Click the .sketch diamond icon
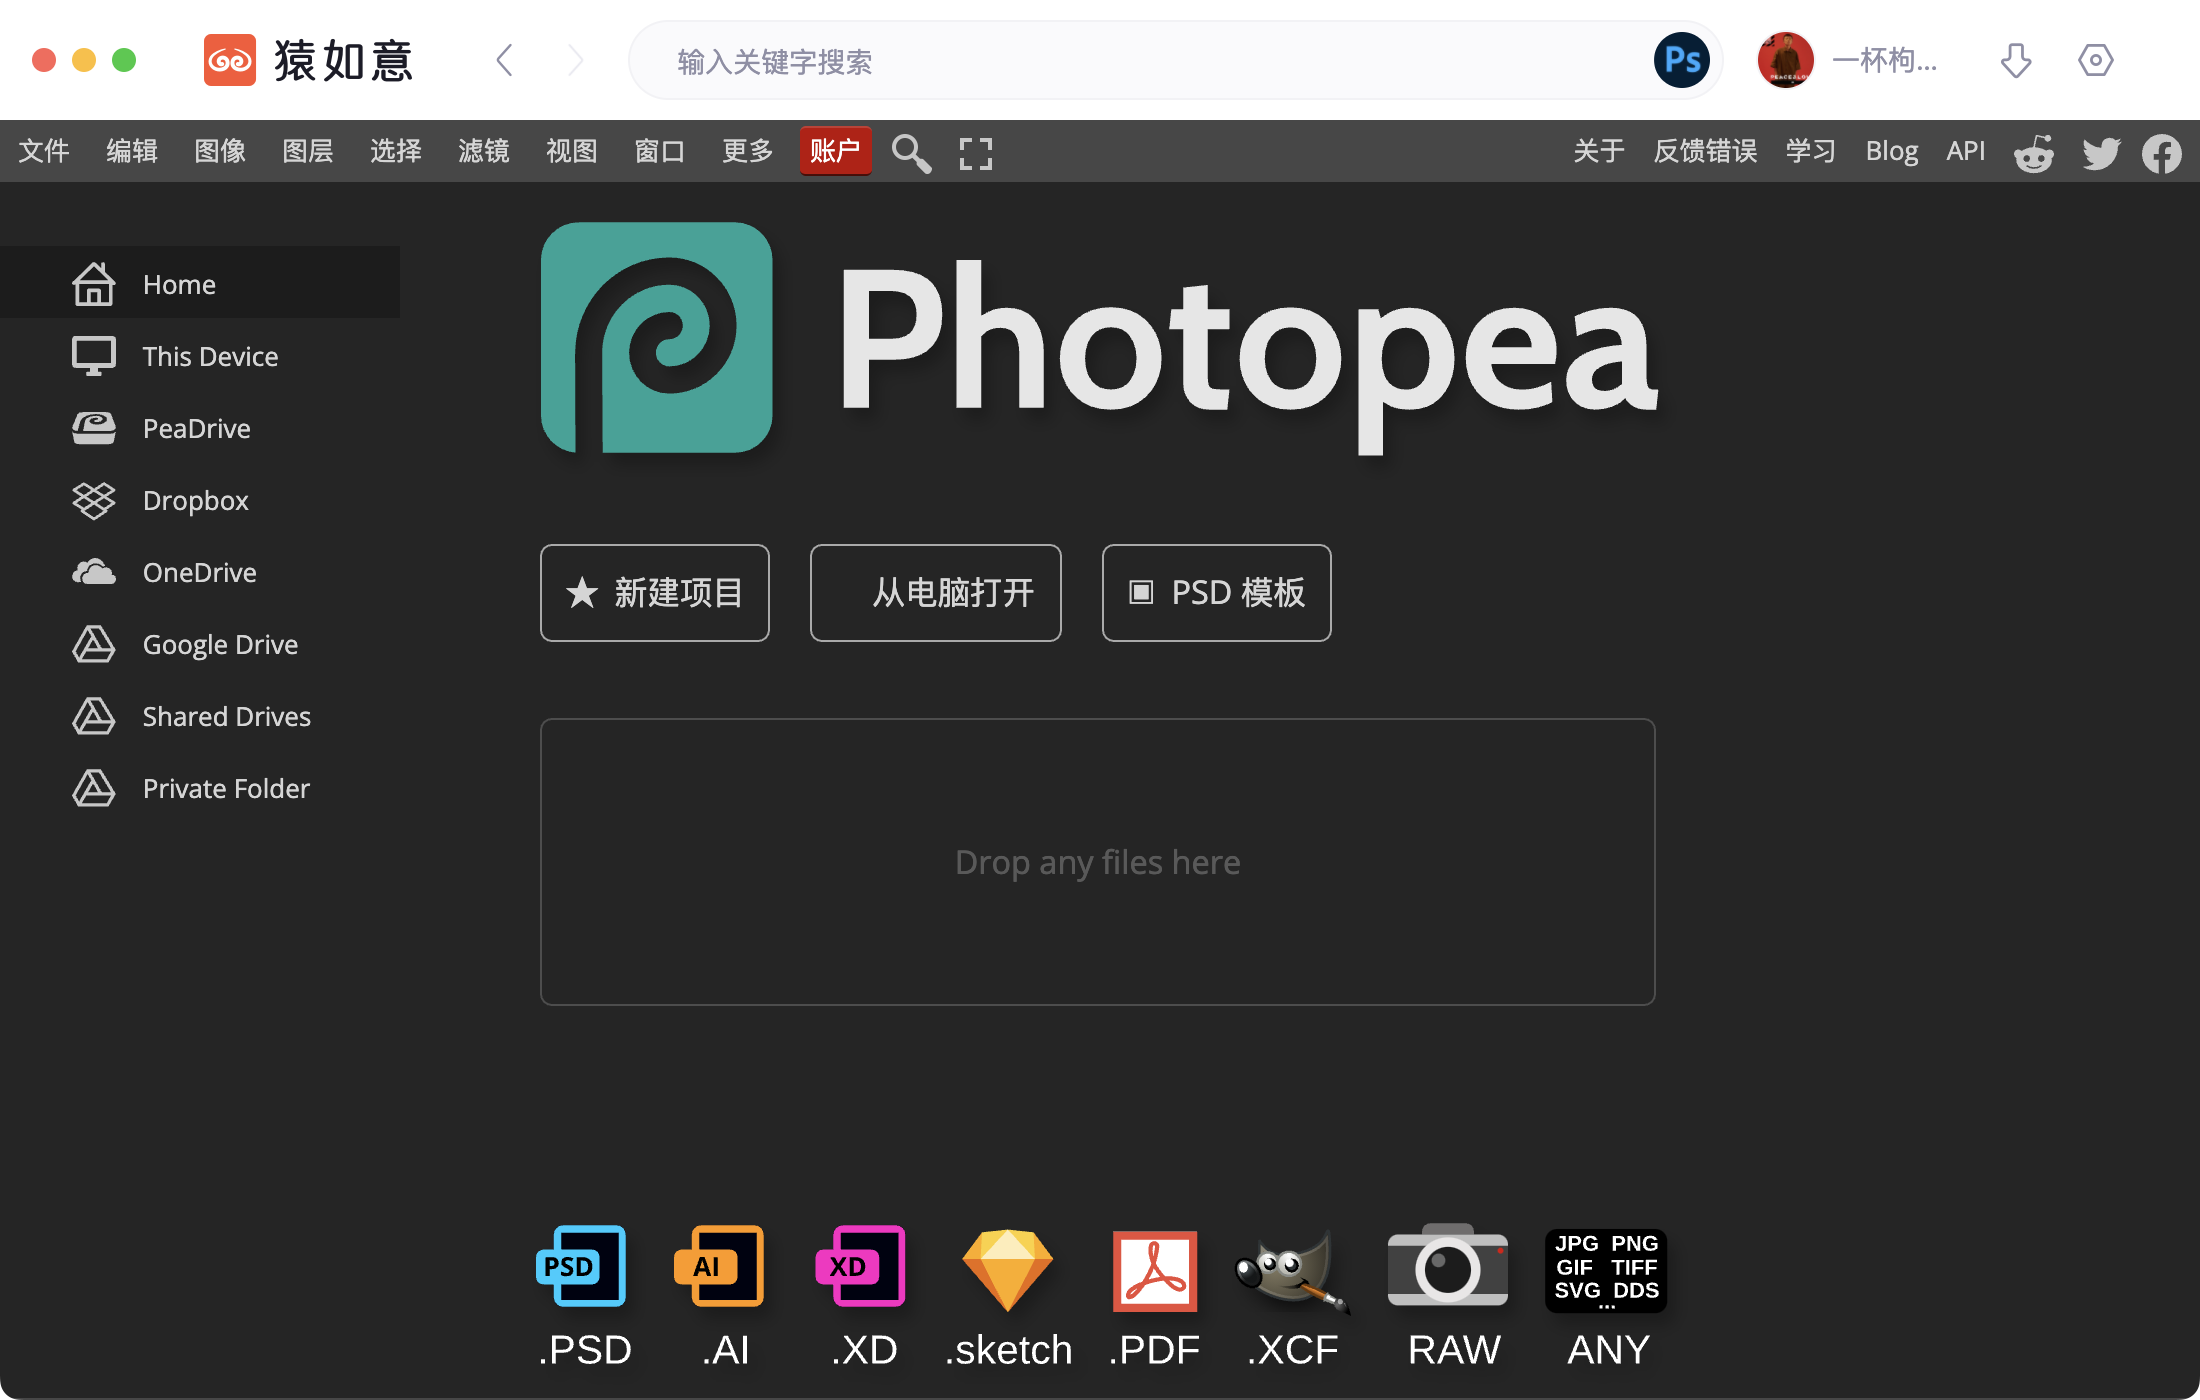This screenshot has width=2200, height=1400. point(1007,1269)
